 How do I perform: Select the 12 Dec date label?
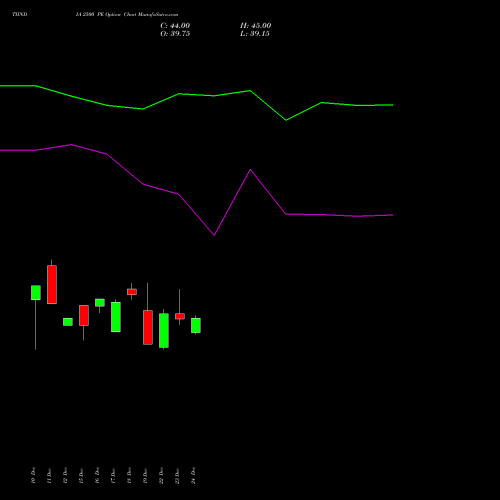click(65, 475)
